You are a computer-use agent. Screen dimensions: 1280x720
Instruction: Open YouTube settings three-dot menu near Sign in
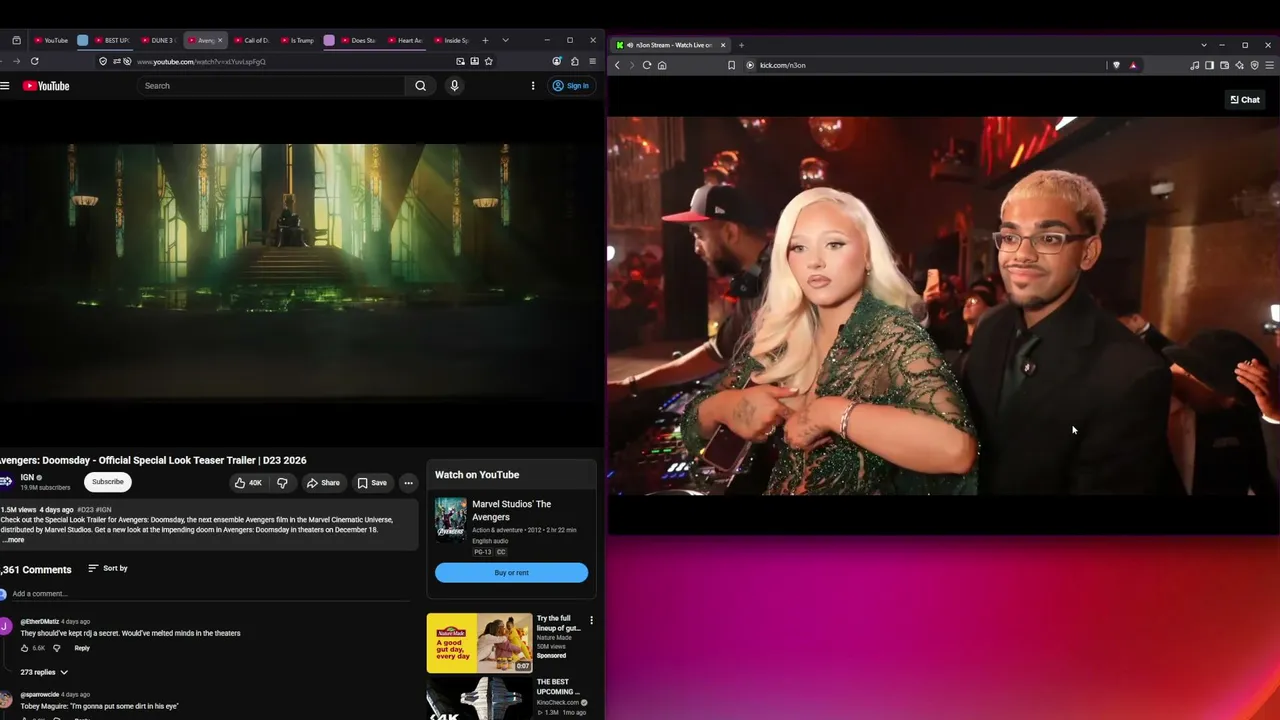[533, 86]
